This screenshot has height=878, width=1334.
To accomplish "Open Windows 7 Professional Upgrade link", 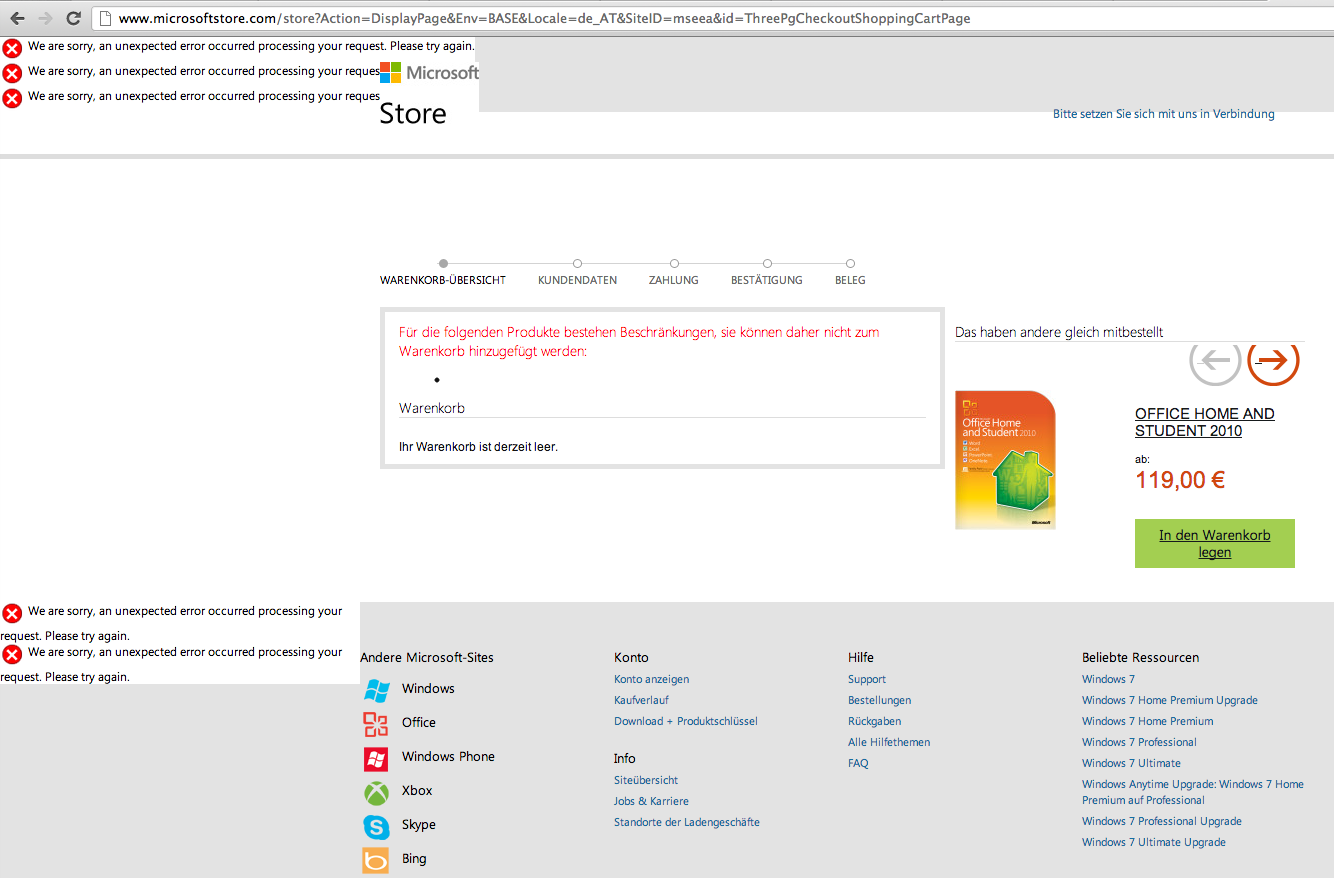I will 1162,821.
